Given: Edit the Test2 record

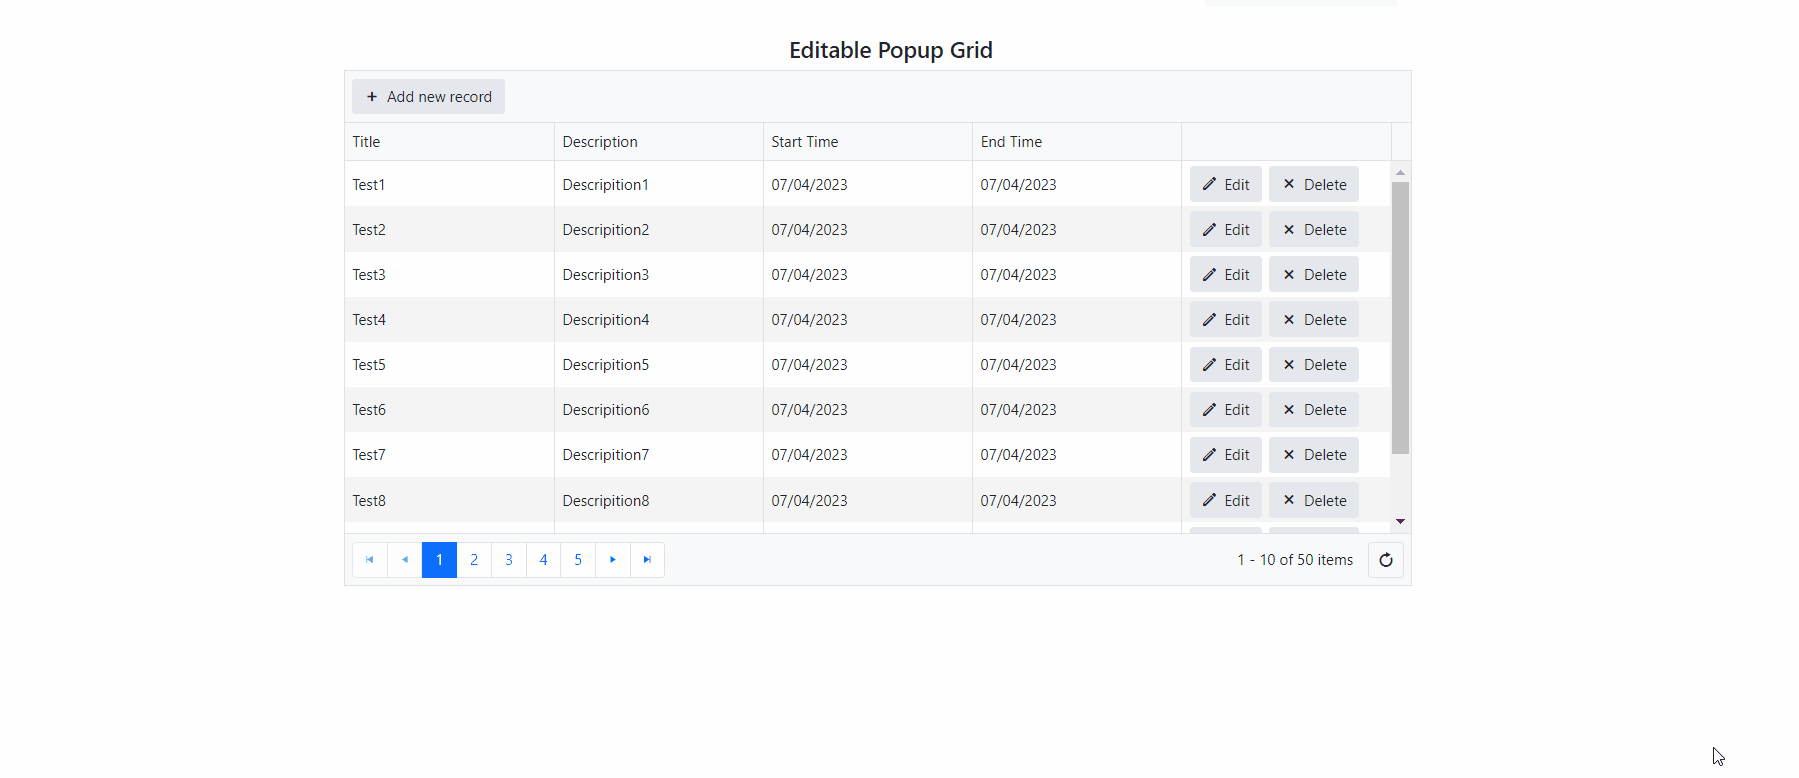Looking at the screenshot, I should (x=1225, y=229).
